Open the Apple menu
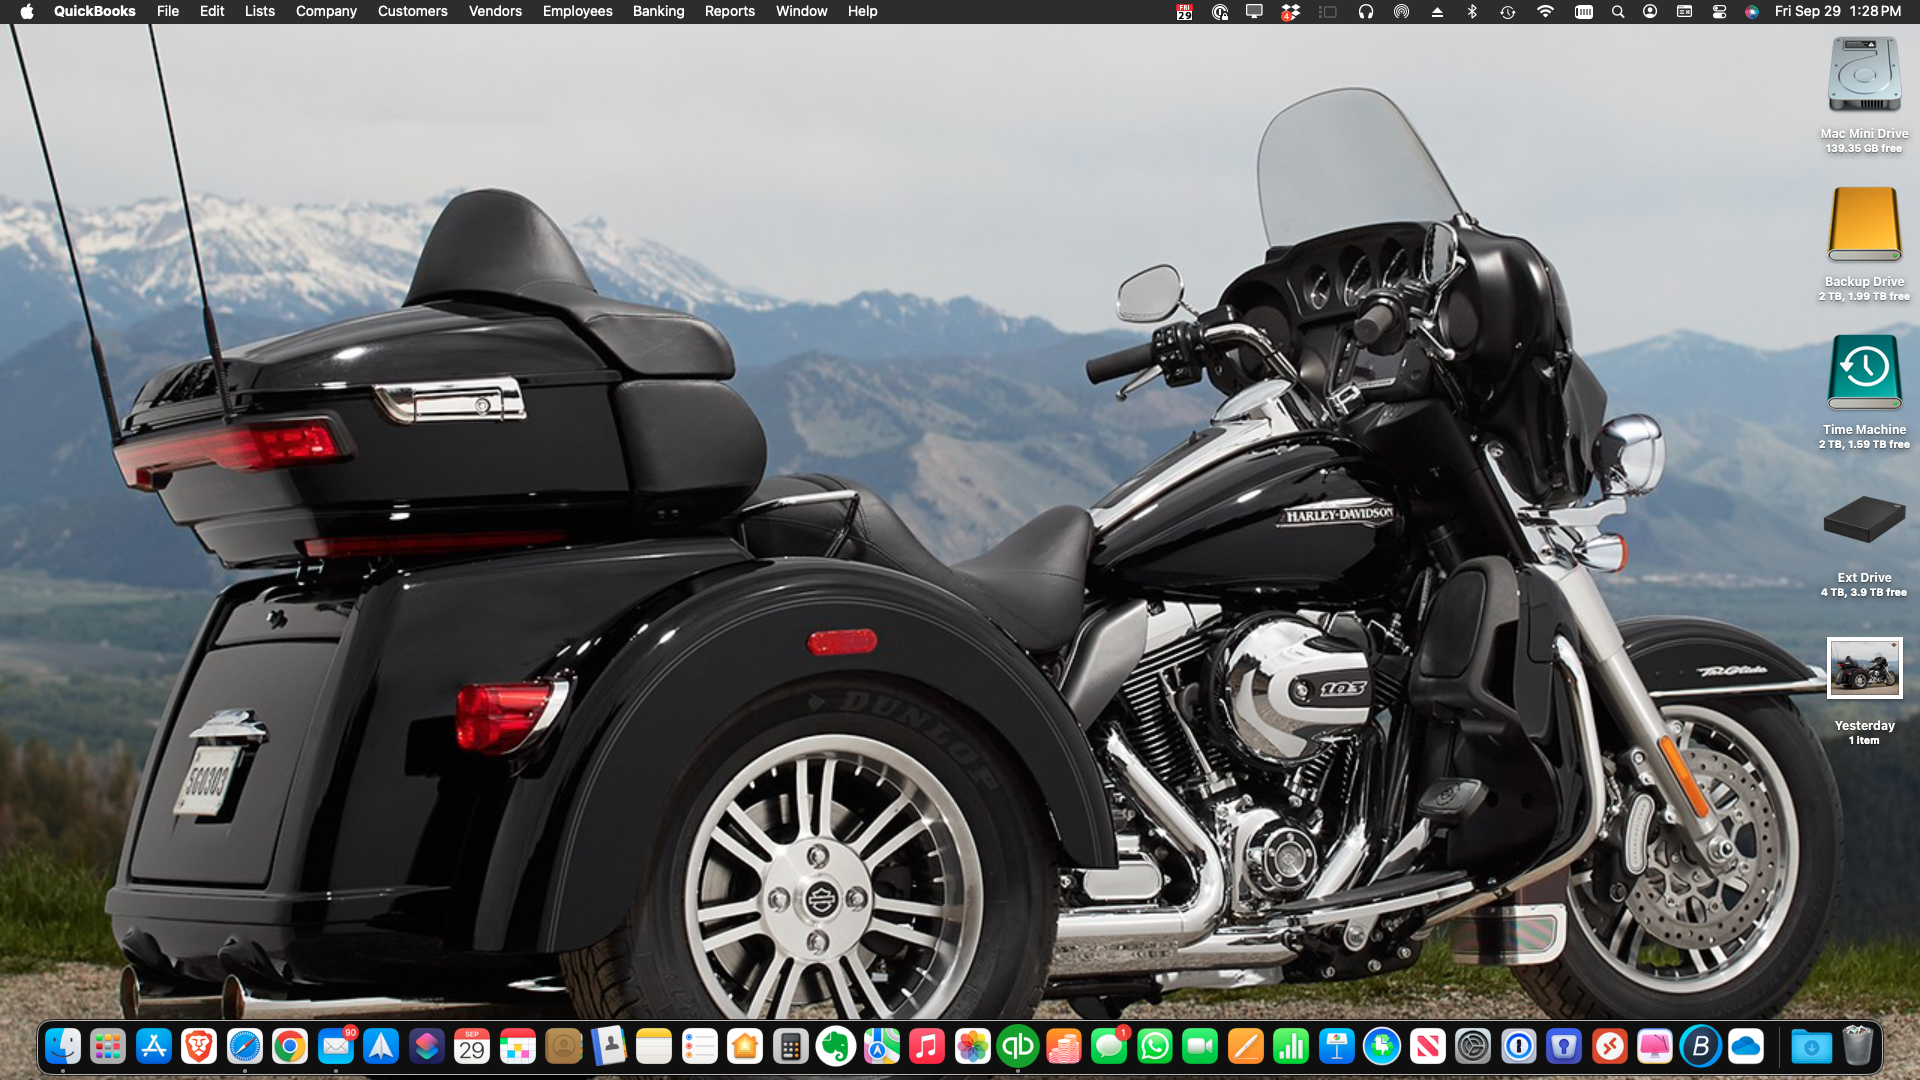This screenshot has height=1080, width=1920. pyautogui.click(x=25, y=11)
